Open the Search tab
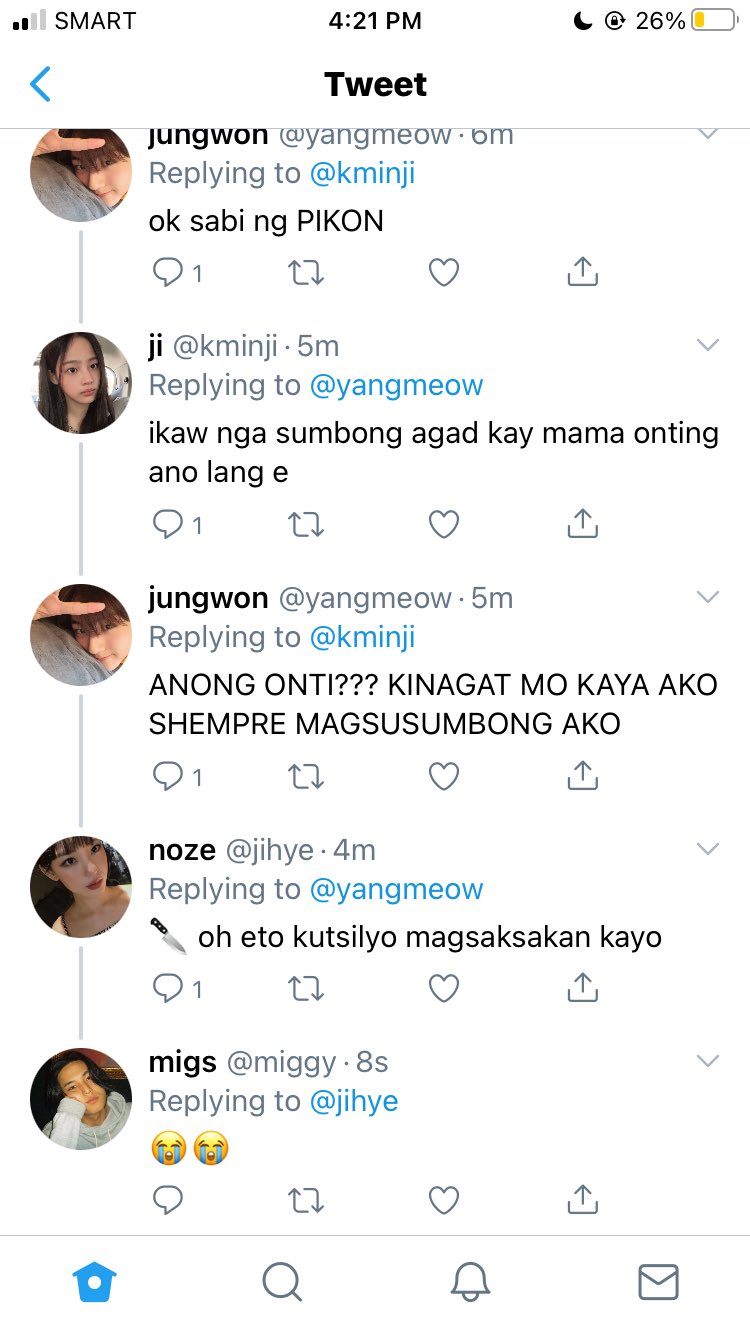750x1334 pixels. (281, 1281)
